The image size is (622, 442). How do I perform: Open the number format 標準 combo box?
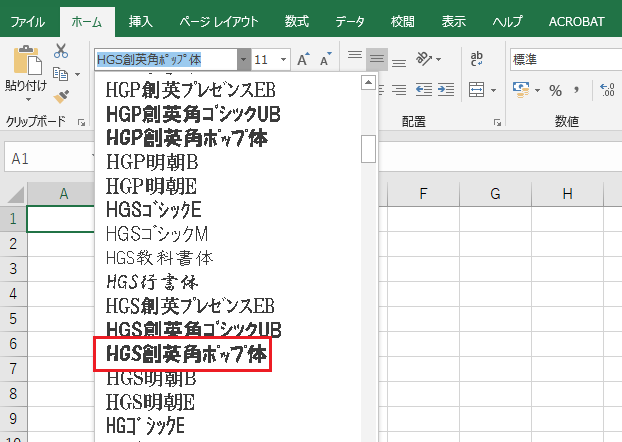(x=566, y=60)
